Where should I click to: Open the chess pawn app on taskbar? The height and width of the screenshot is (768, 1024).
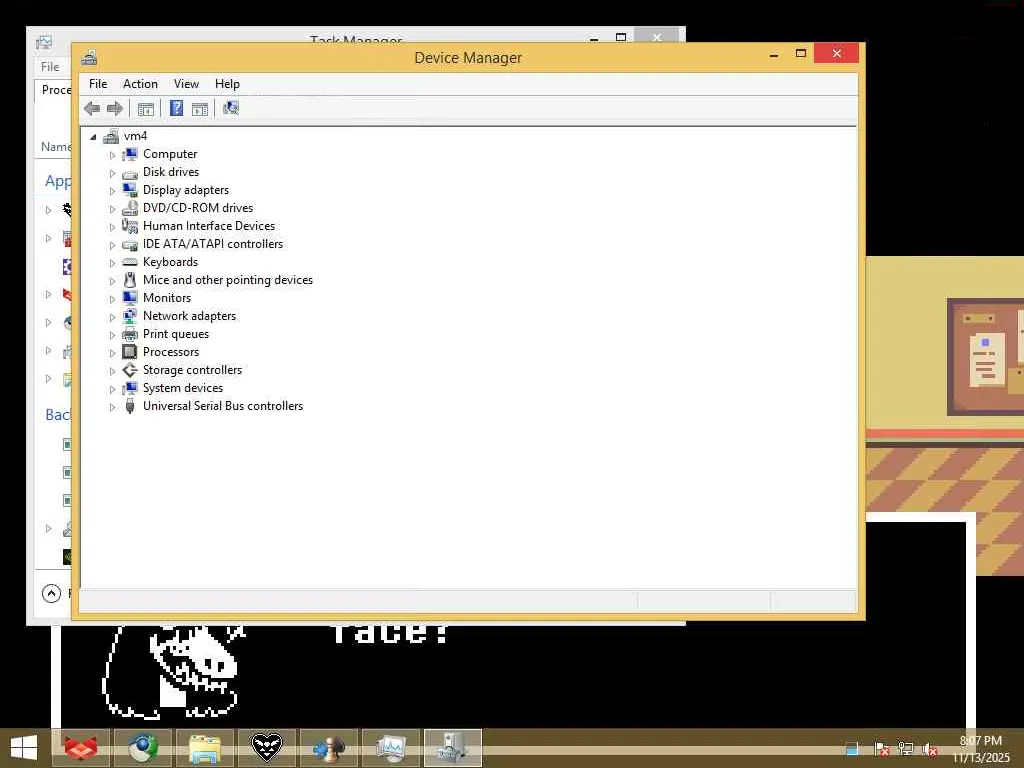[x=329, y=748]
